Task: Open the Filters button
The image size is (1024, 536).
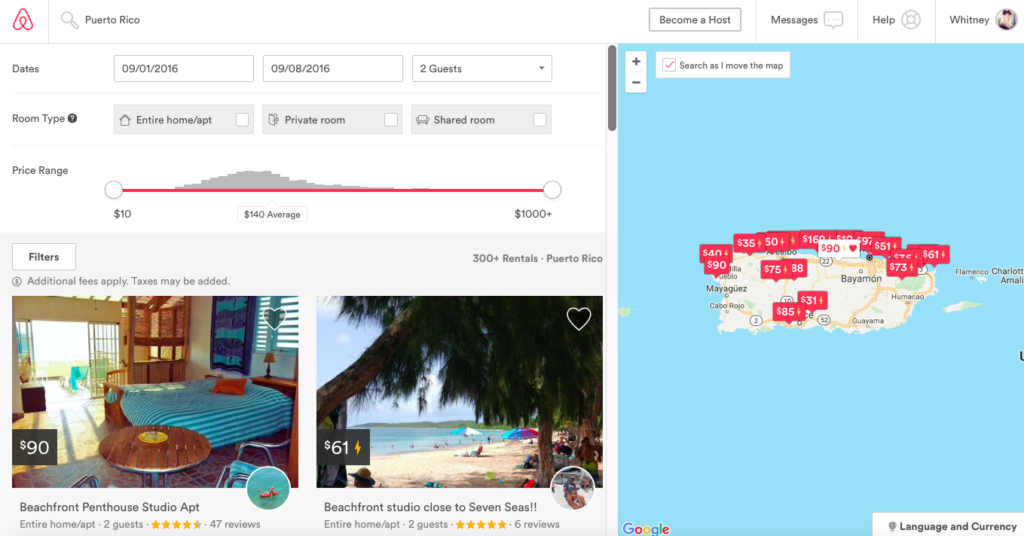Action: pyautogui.click(x=44, y=257)
